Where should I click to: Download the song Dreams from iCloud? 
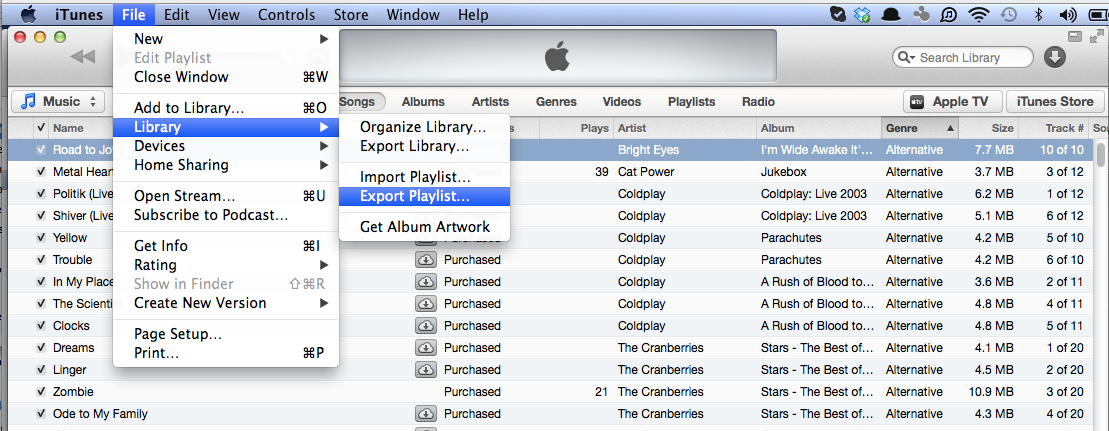(x=426, y=348)
